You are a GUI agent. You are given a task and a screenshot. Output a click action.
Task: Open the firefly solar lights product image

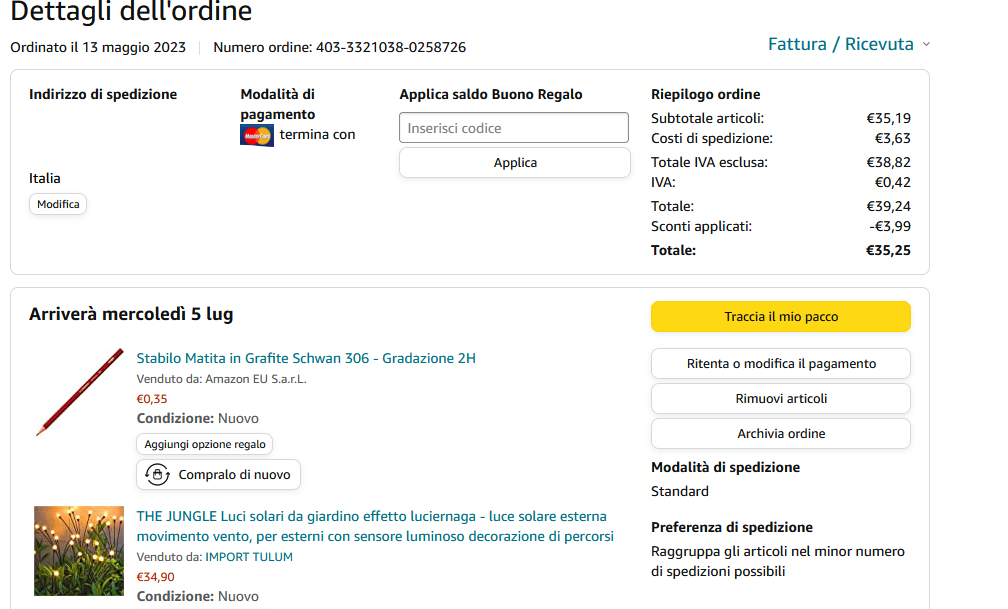[x=79, y=551]
